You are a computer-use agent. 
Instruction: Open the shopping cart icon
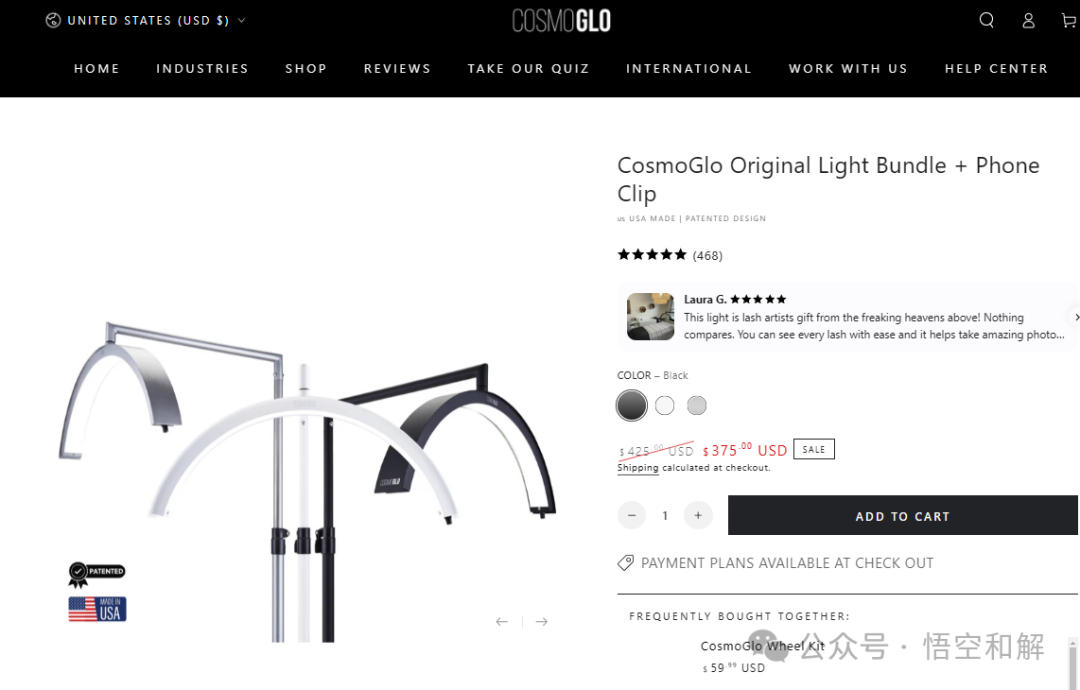click(x=1068, y=21)
